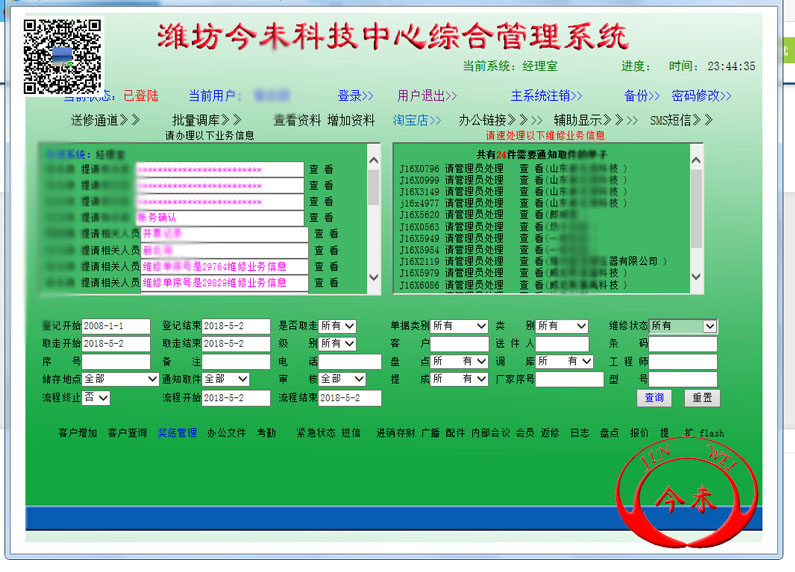Open the 登录>> login link

pyautogui.click(x=355, y=96)
